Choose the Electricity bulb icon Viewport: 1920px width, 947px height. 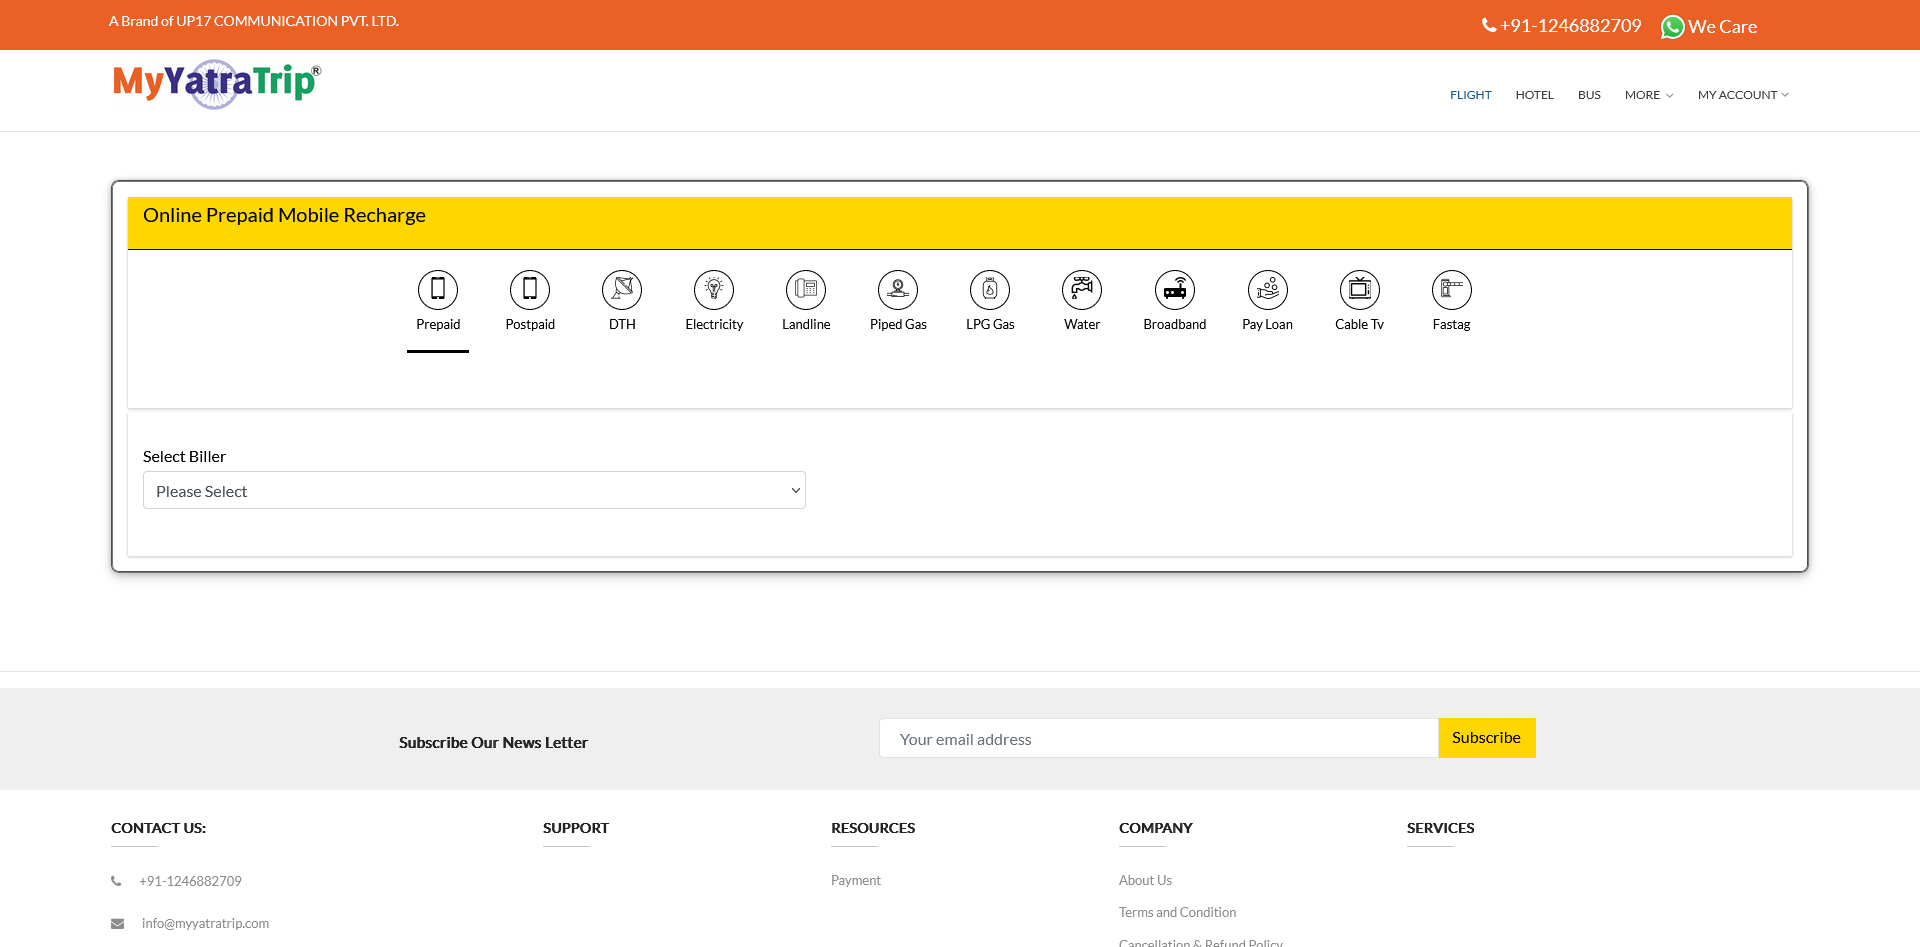tap(714, 290)
